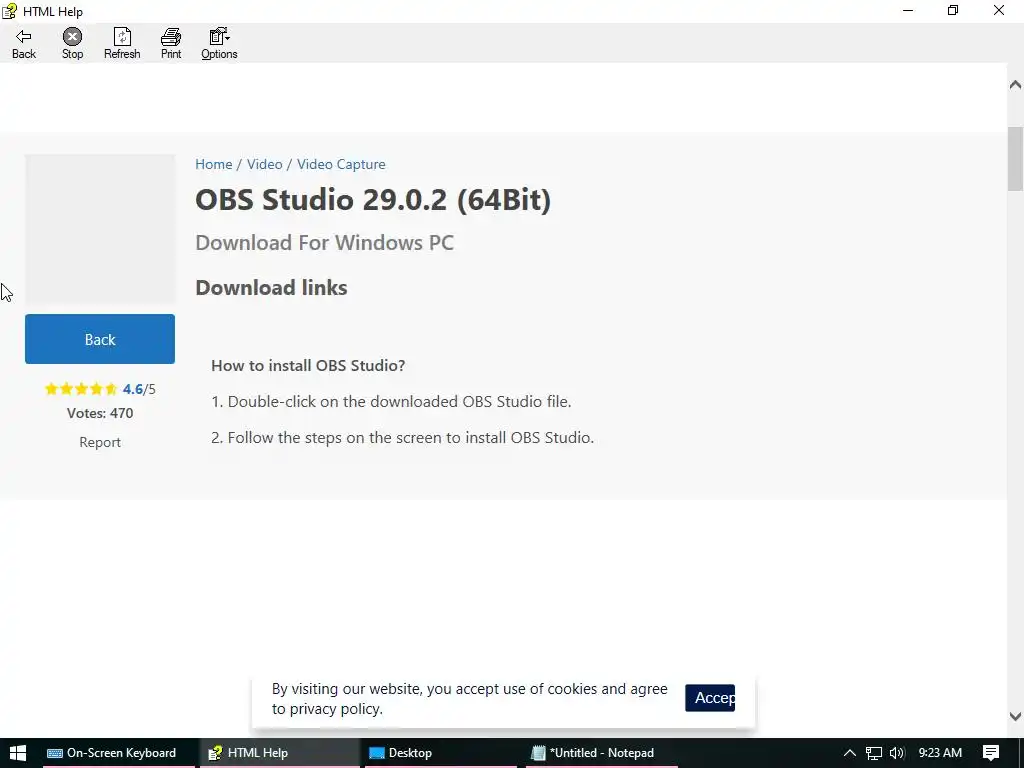Click the gray OBS Studio thumbnail placeholder
The width and height of the screenshot is (1024, 768).
(100, 229)
